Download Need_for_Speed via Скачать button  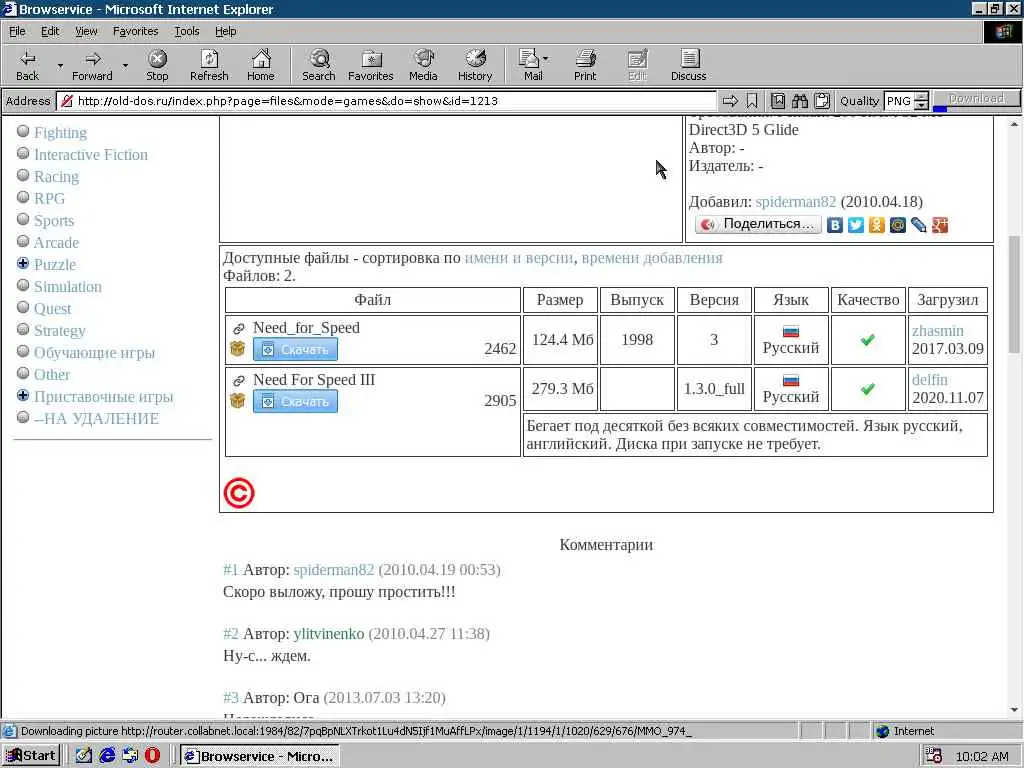[x=295, y=349]
